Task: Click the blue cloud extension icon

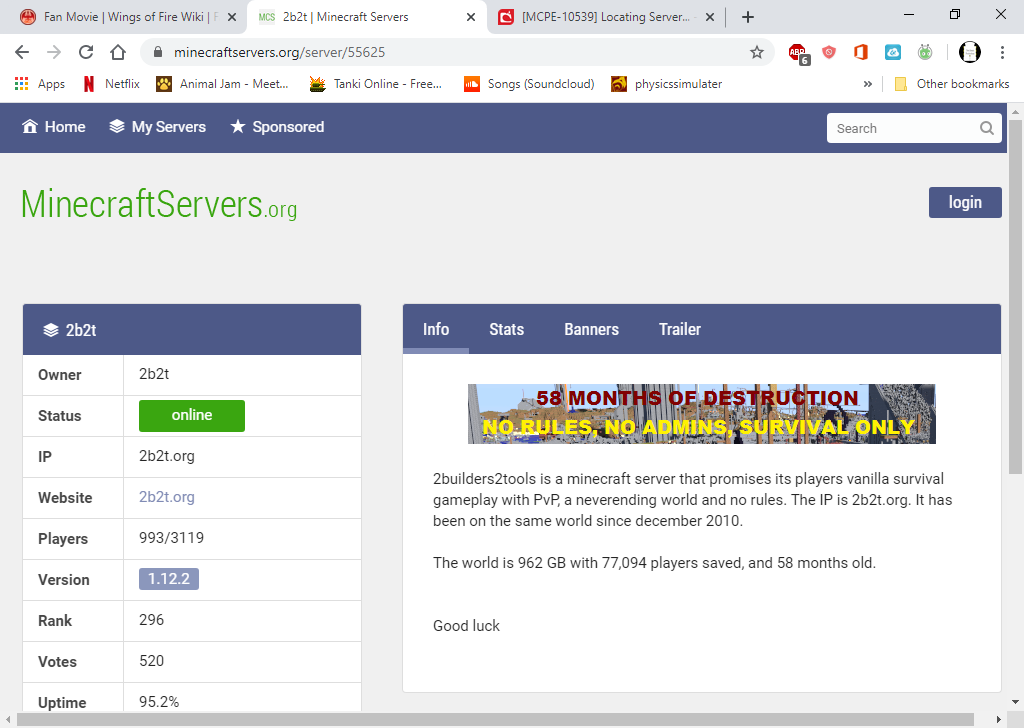Action: pyautogui.click(x=893, y=52)
